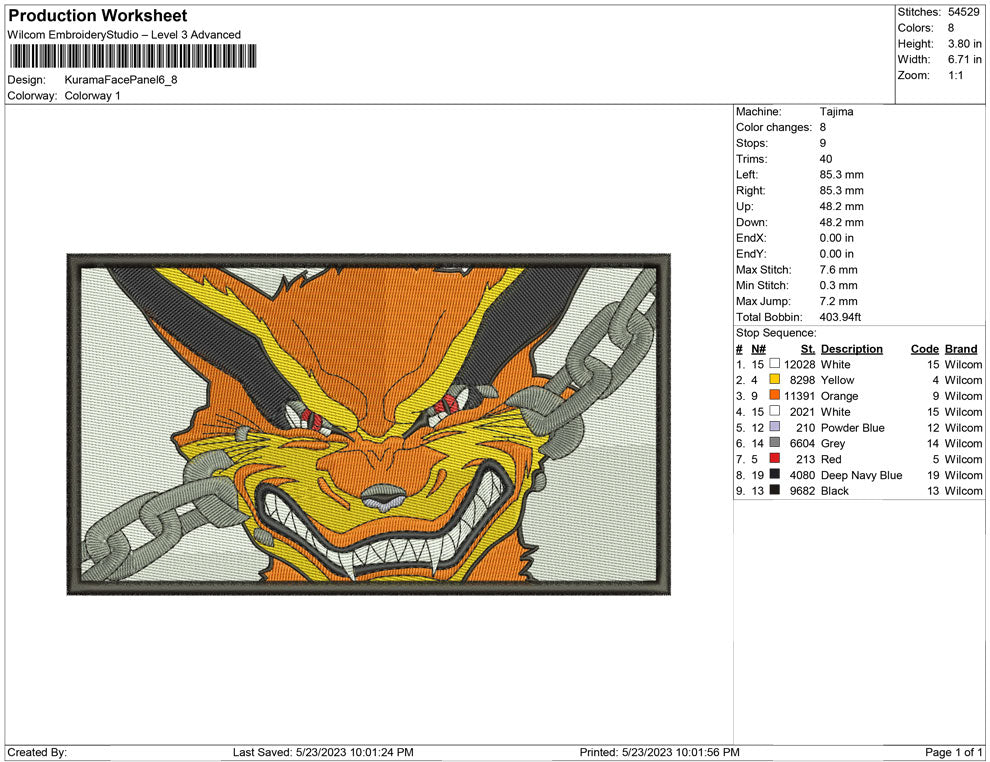The width and height of the screenshot is (990, 762).
Task: Click the design name KuramaFacePanel6_8
Action: coord(121,80)
